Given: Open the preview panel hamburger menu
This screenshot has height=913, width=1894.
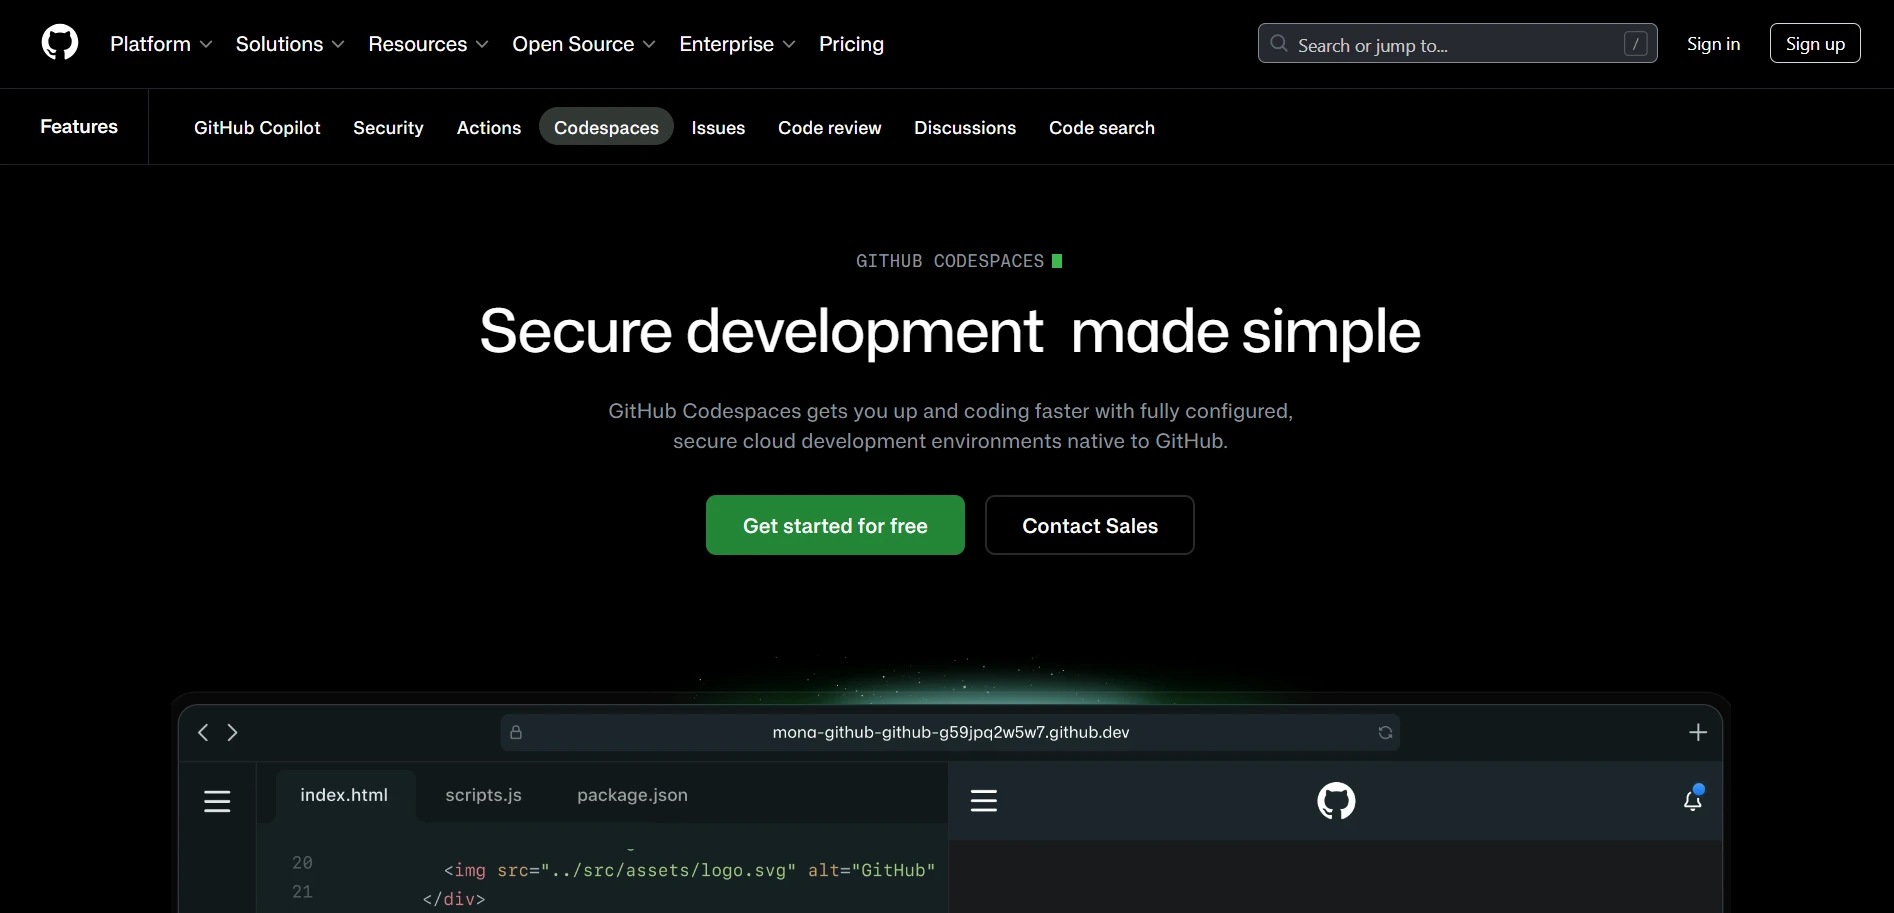Looking at the screenshot, I should (x=984, y=801).
